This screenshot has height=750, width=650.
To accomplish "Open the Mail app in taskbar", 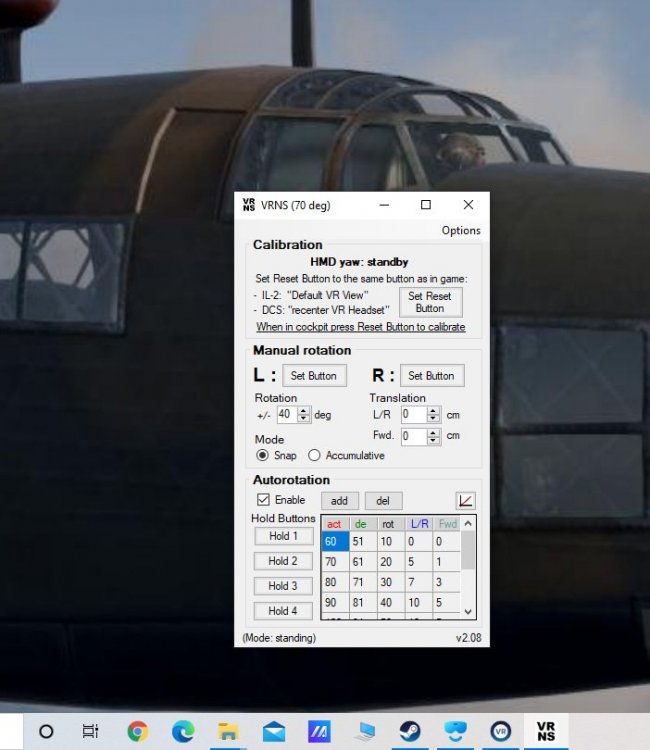I will pos(273,732).
